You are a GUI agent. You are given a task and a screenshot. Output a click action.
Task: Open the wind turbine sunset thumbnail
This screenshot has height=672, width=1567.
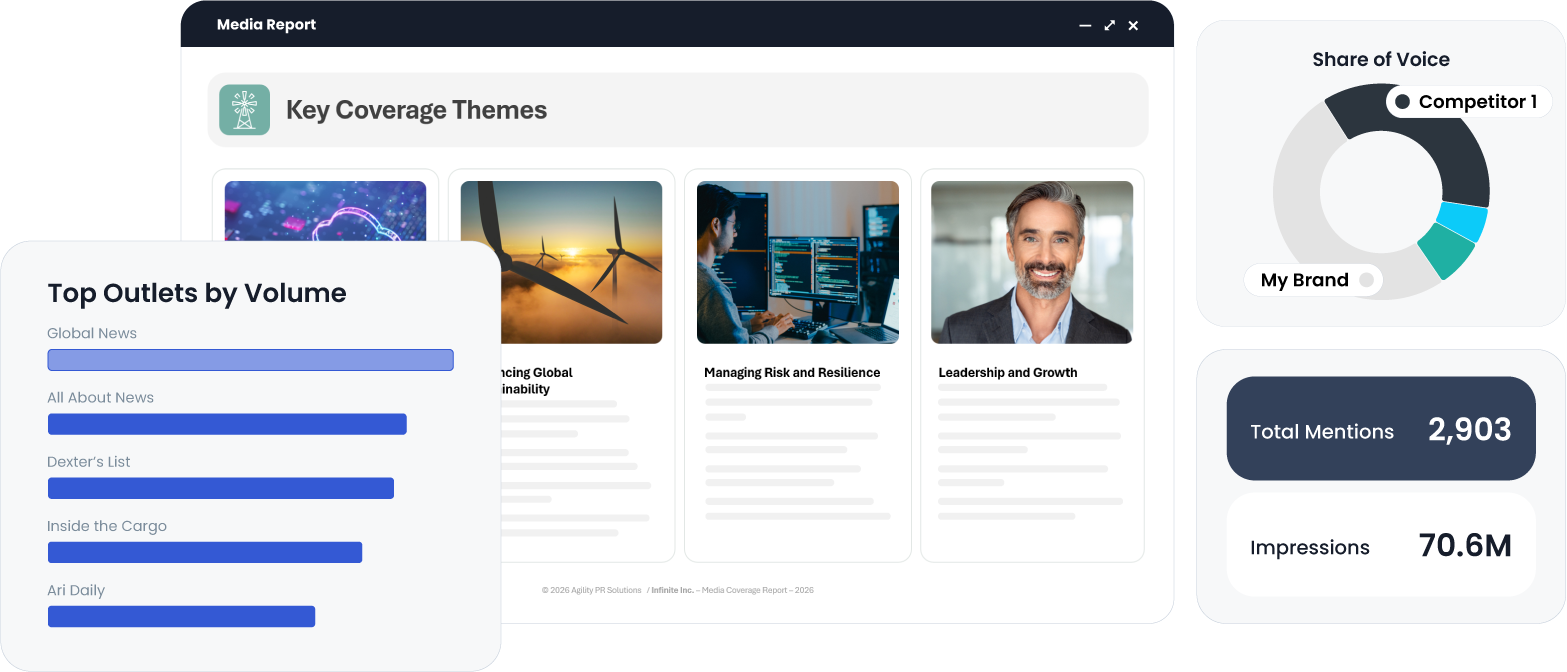561,262
